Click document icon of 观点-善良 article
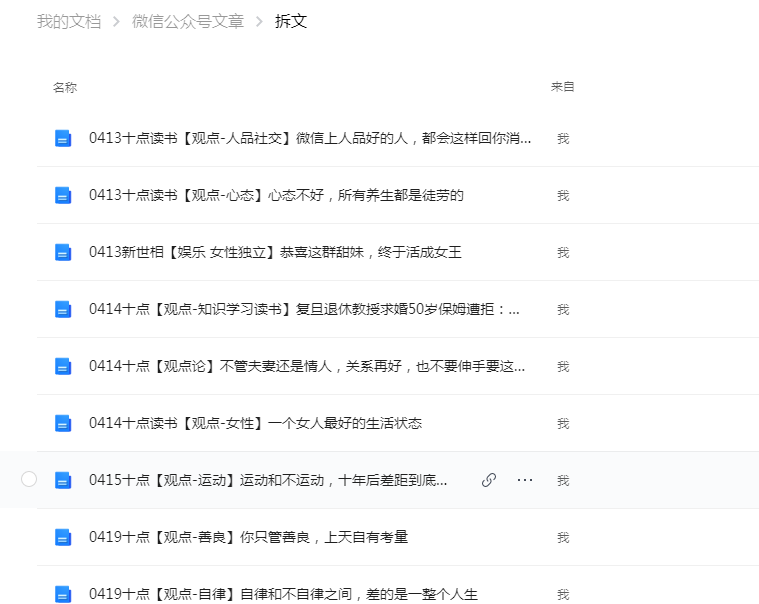The width and height of the screenshot is (759, 604). [x=63, y=537]
